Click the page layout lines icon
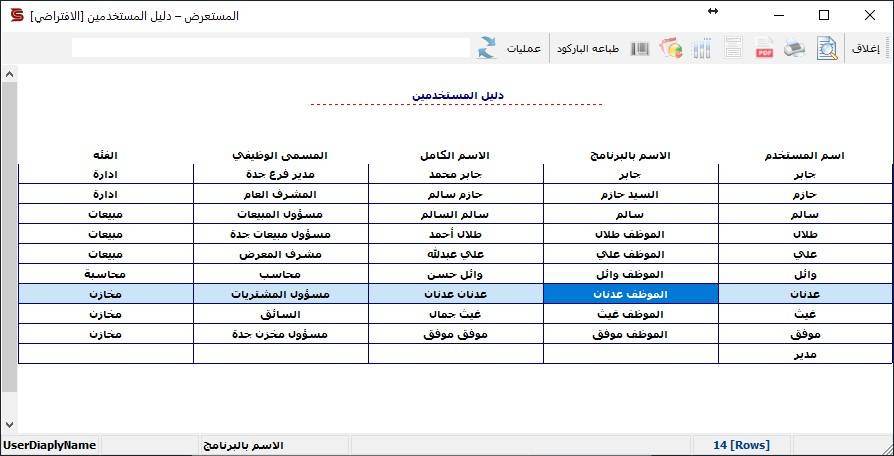The width and height of the screenshot is (894, 456). pyautogui.click(x=733, y=48)
